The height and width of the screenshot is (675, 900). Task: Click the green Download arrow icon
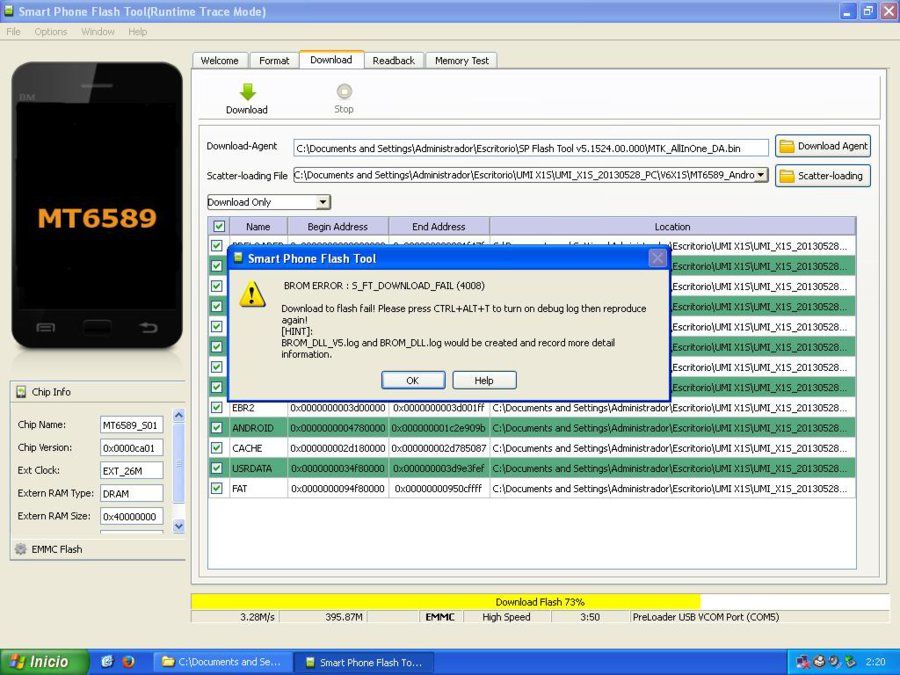(x=247, y=92)
